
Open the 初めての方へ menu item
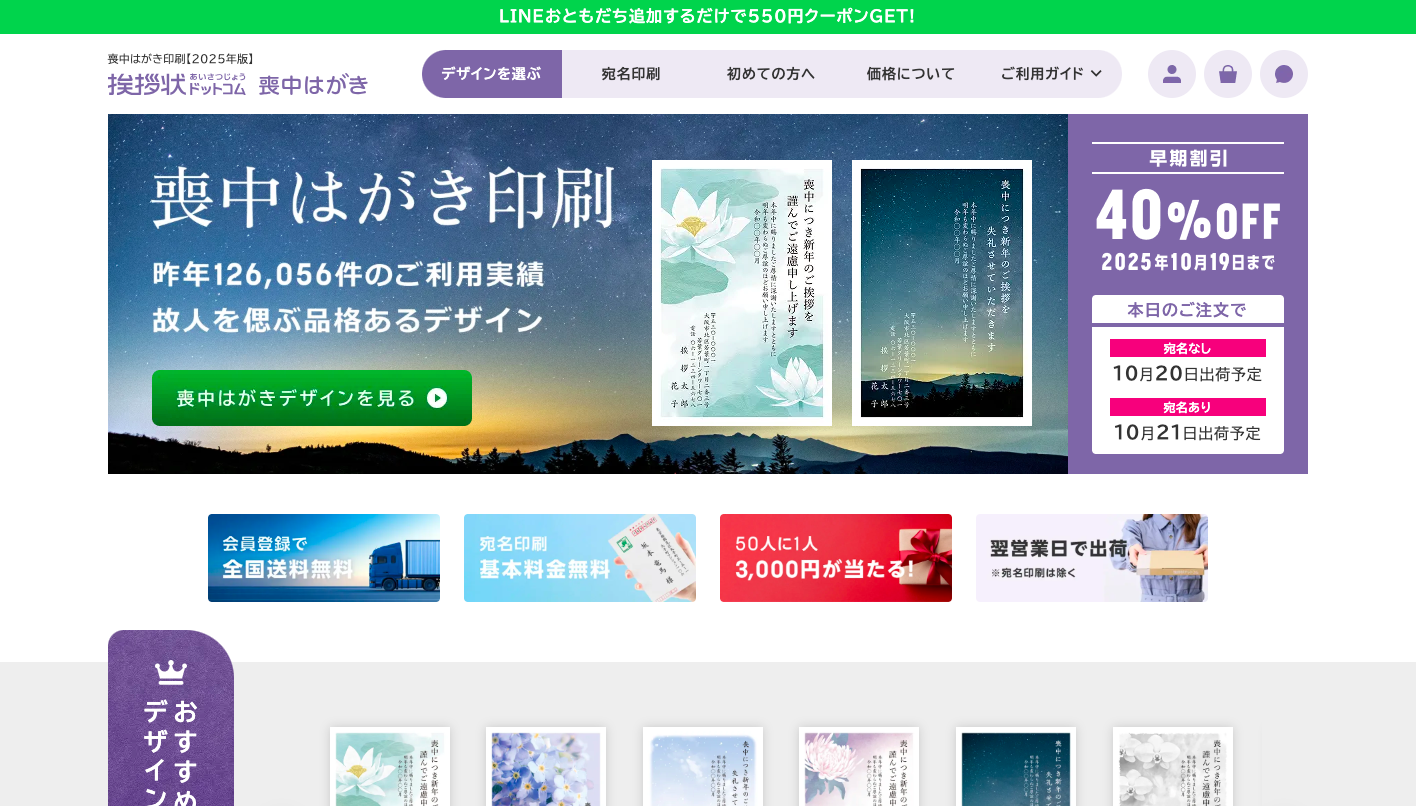pos(770,74)
